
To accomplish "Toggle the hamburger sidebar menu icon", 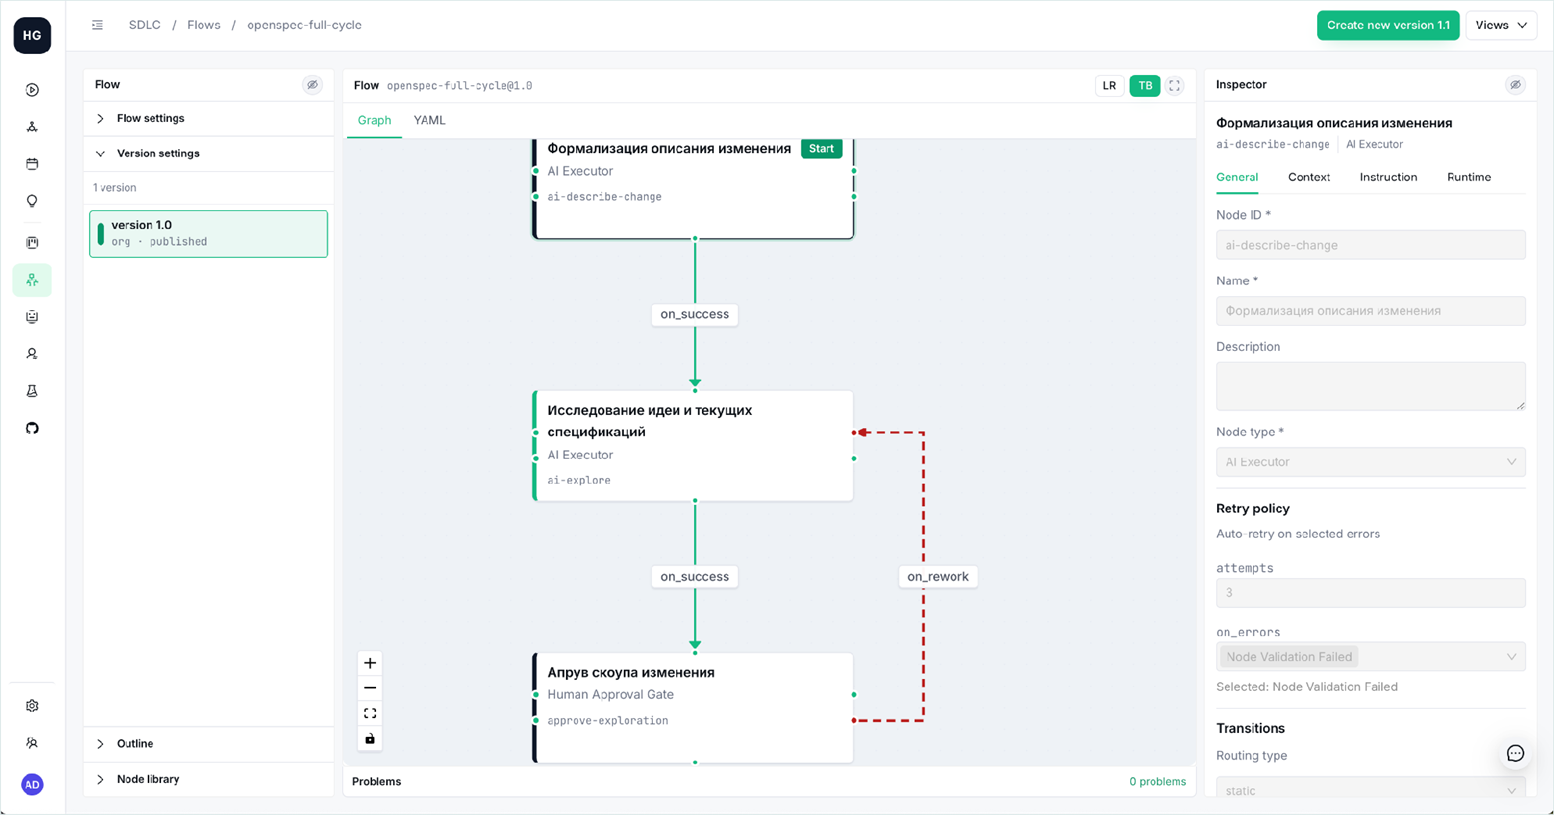I will point(97,25).
